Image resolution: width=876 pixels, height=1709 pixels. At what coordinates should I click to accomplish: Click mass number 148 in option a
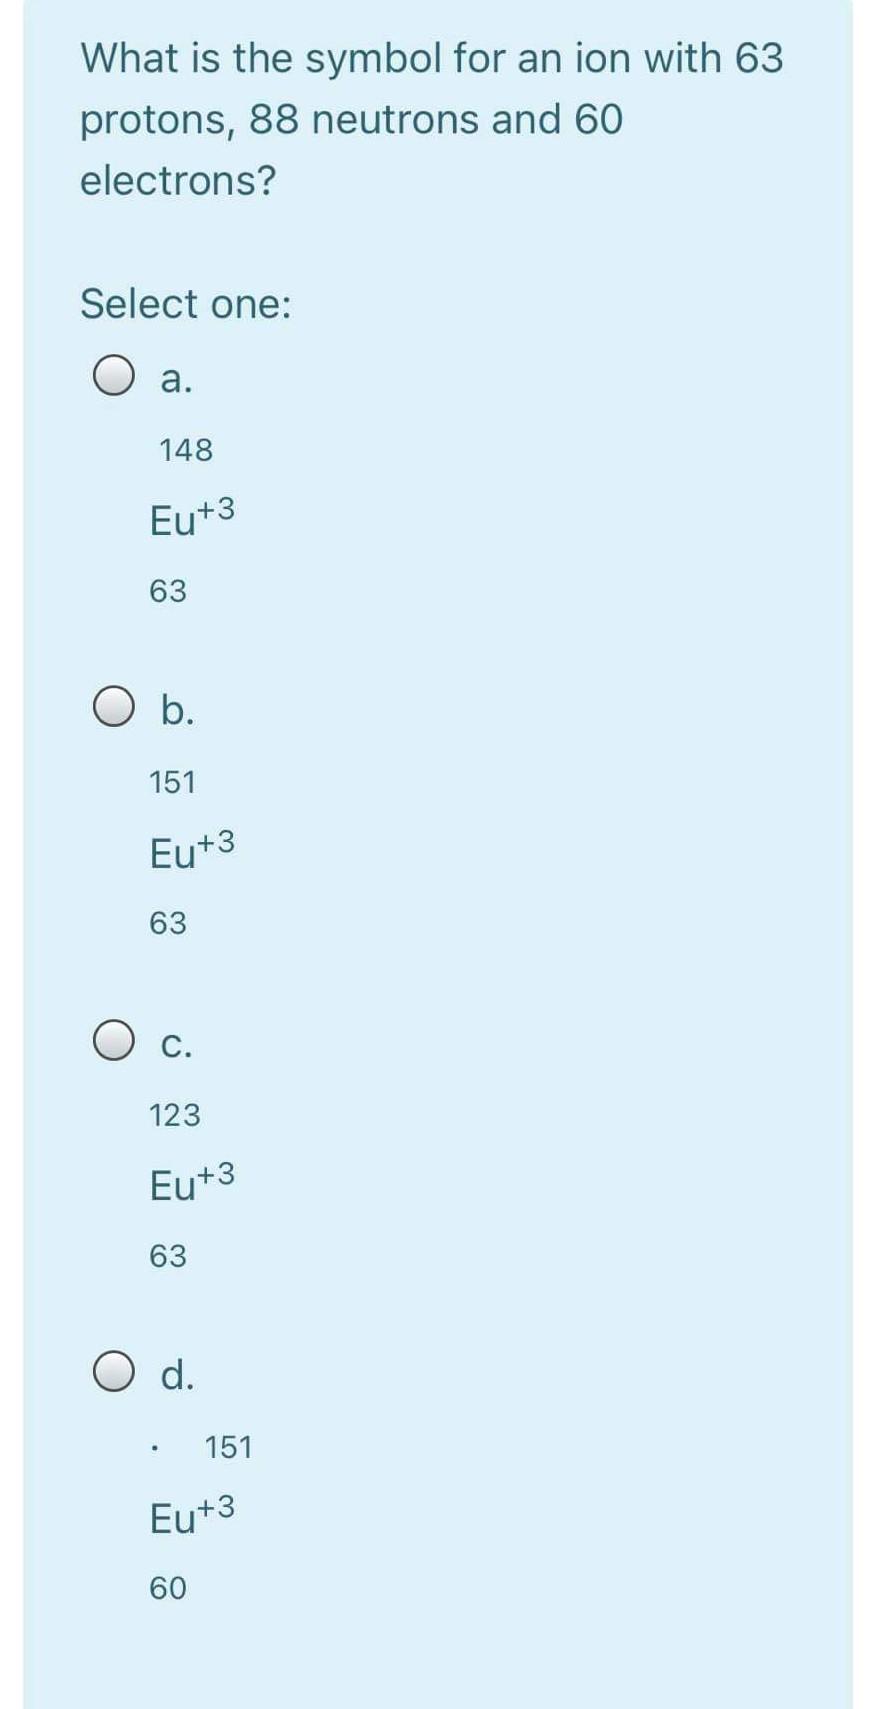click(x=185, y=450)
